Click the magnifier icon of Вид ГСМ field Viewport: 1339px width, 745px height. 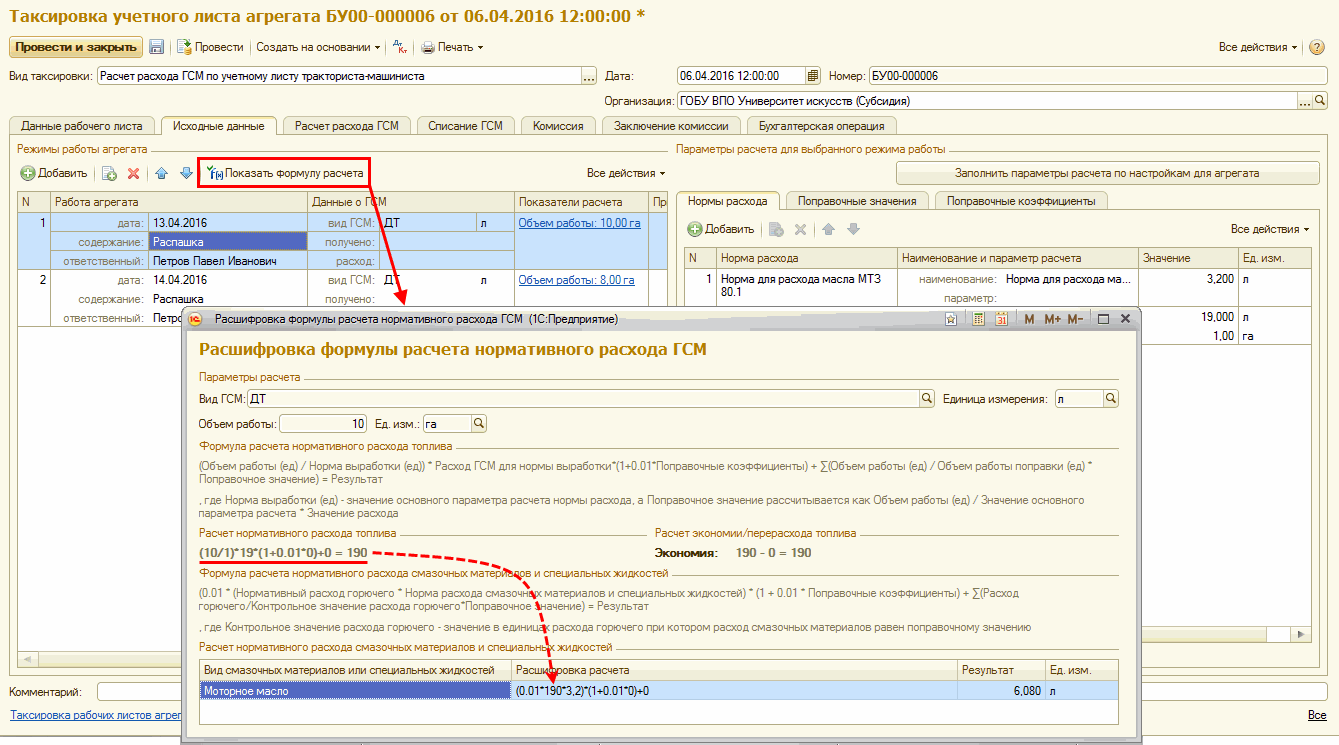[x=927, y=399]
